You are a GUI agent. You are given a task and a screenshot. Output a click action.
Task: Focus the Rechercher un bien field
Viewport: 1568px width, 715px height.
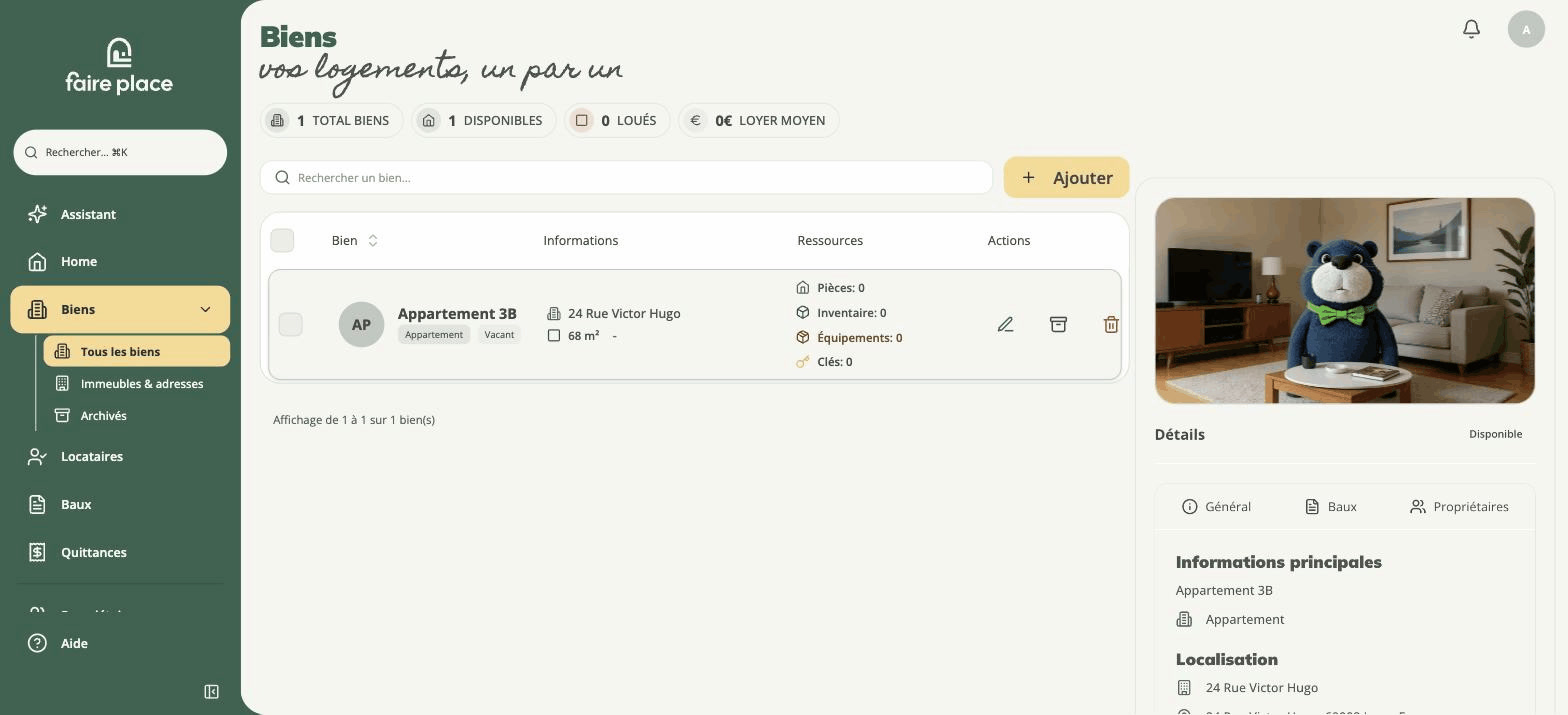(626, 177)
